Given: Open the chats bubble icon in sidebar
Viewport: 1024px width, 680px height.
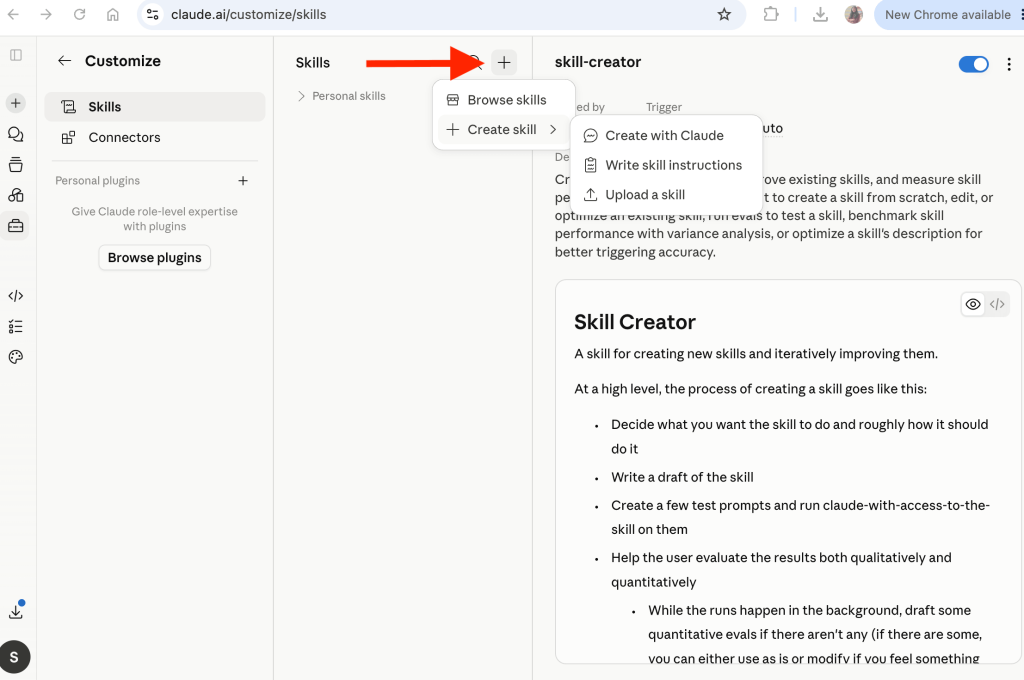Looking at the screenshot, I should pyautogui.click(x=16, y=134).
